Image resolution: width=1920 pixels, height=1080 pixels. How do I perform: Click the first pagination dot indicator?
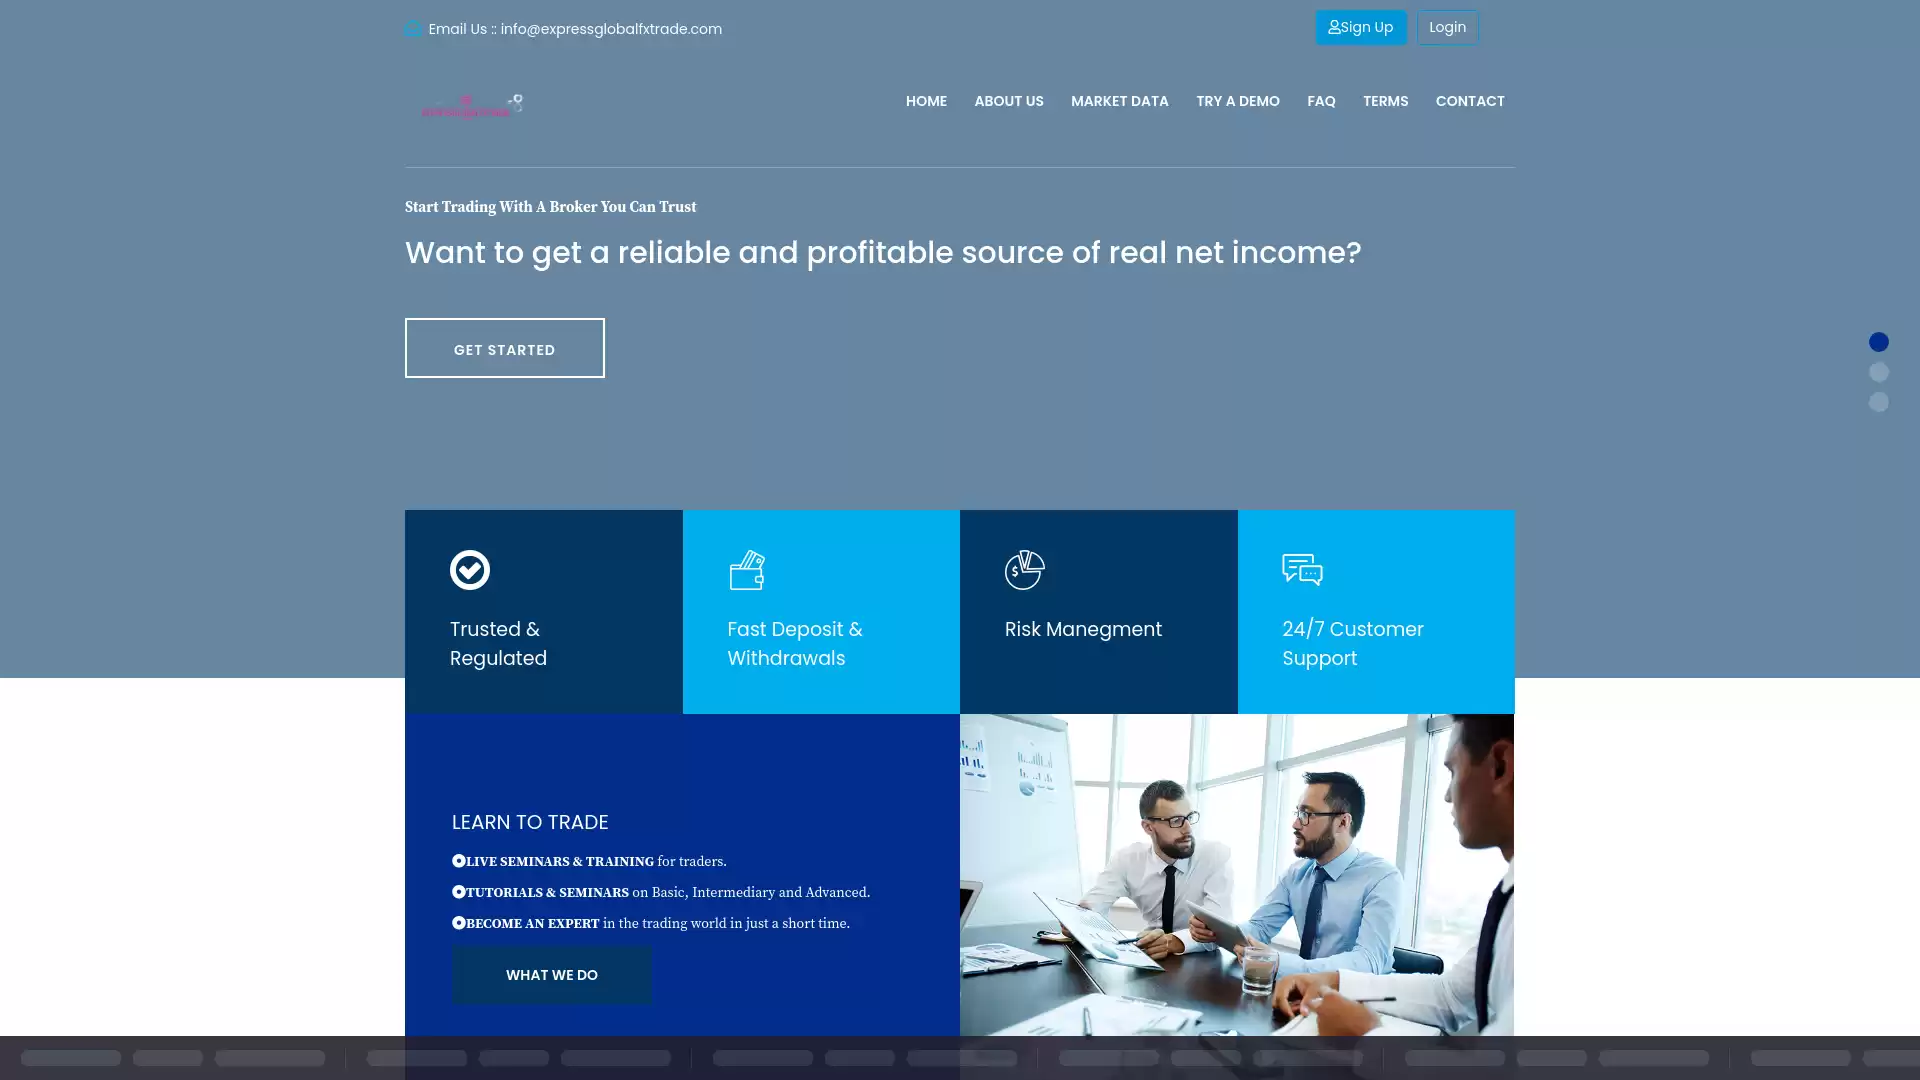point(1879,342)
